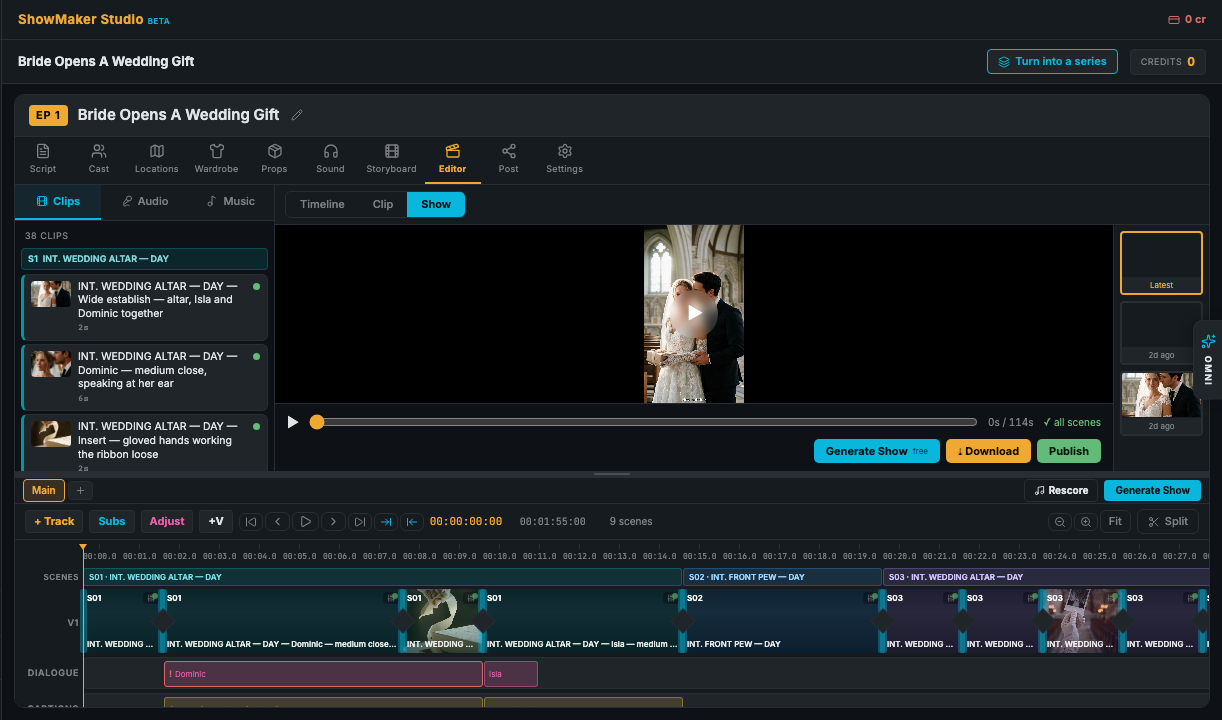This screenshot has height=720, width=1222.
Task: Open the Storyboard section
Action: tap(391, 158)
